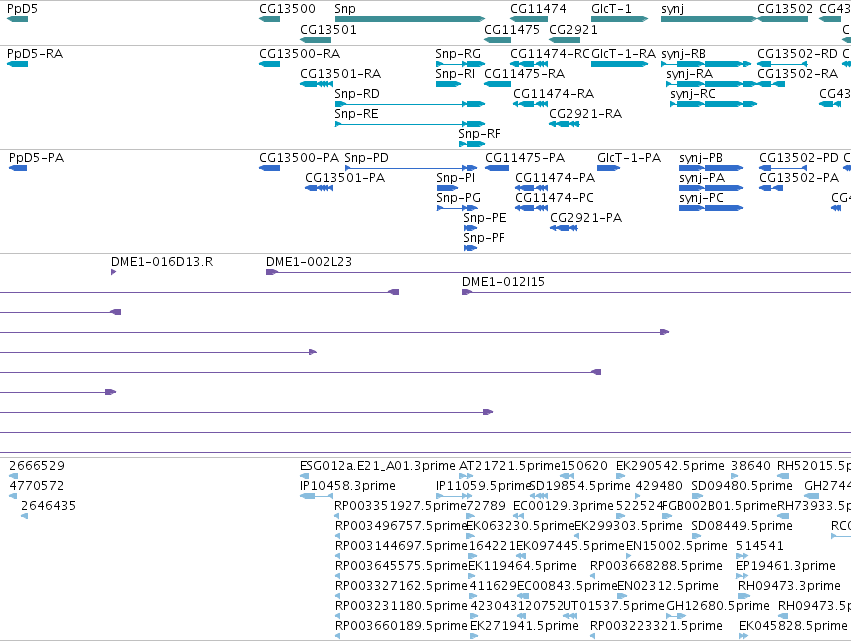Image resolution: width=851 pixels, height=641 pixels.
Task: Click the Snp-RI transcript
Action: click(x=448, y=84)
